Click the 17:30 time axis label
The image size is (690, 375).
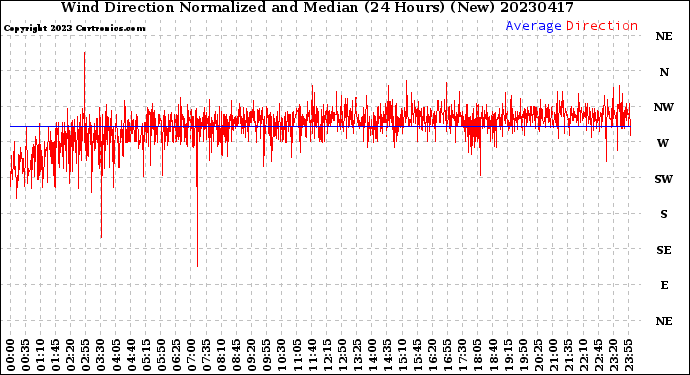pos(462,355)
